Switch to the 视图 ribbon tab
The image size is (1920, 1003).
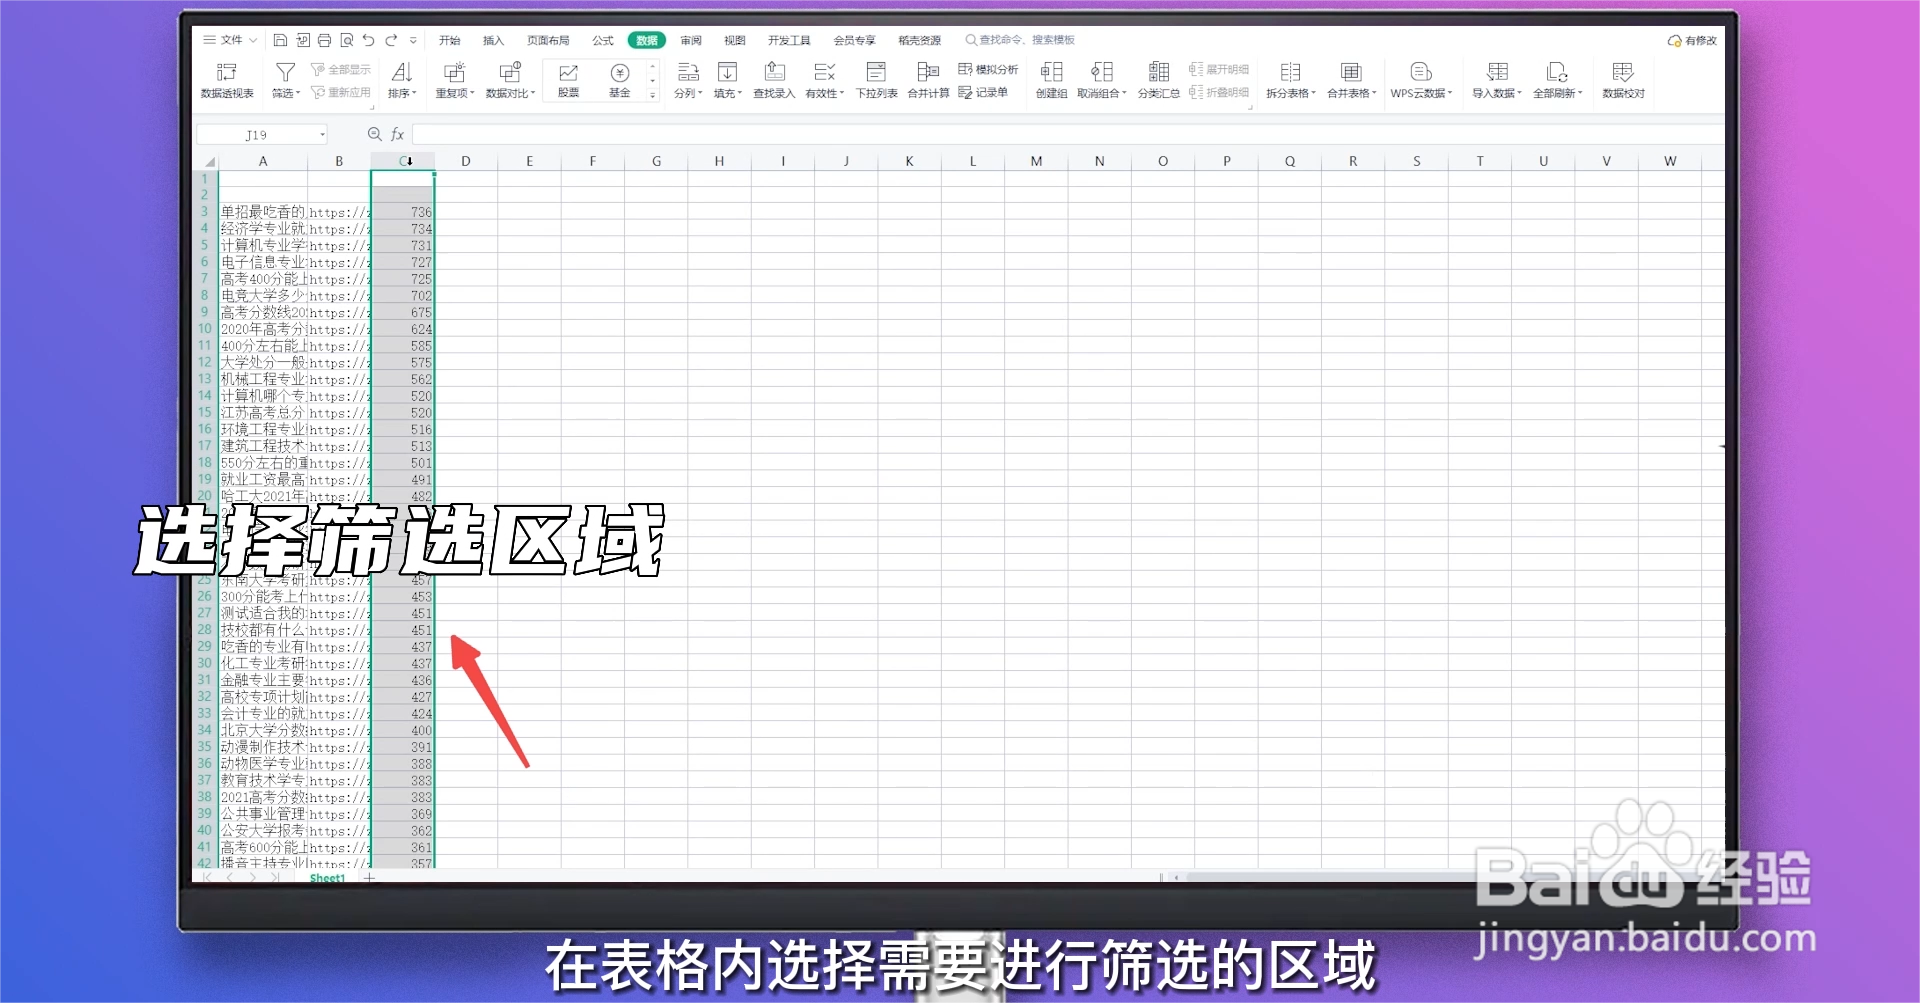(x=735, y=40)
